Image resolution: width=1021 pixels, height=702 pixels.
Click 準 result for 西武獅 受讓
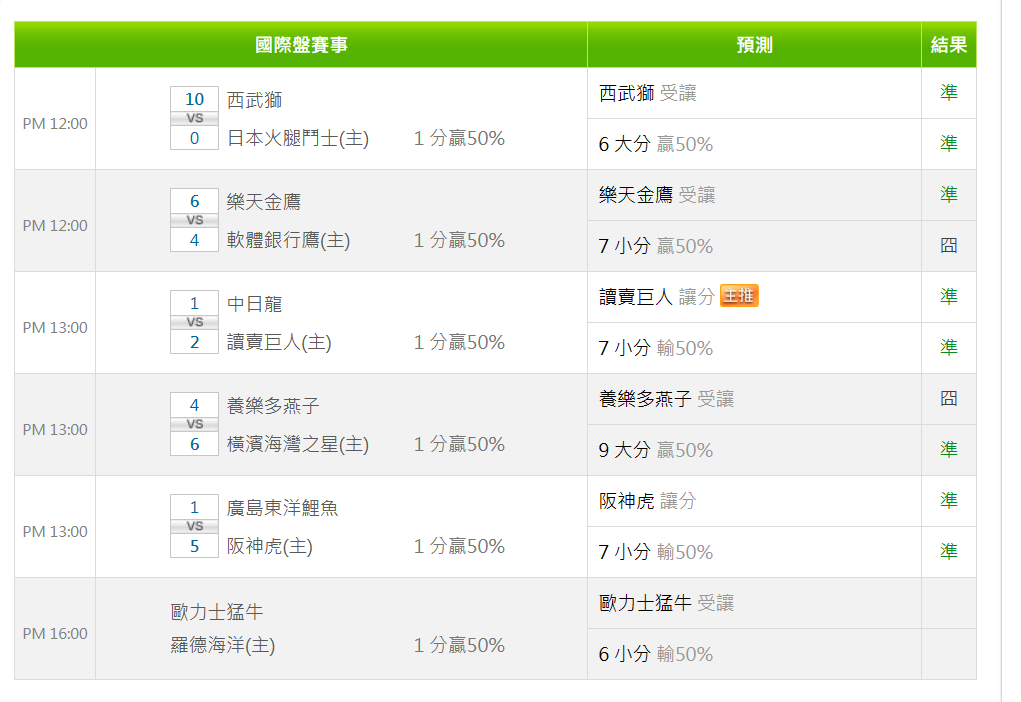pyautogui.click(x=949, y=92)
